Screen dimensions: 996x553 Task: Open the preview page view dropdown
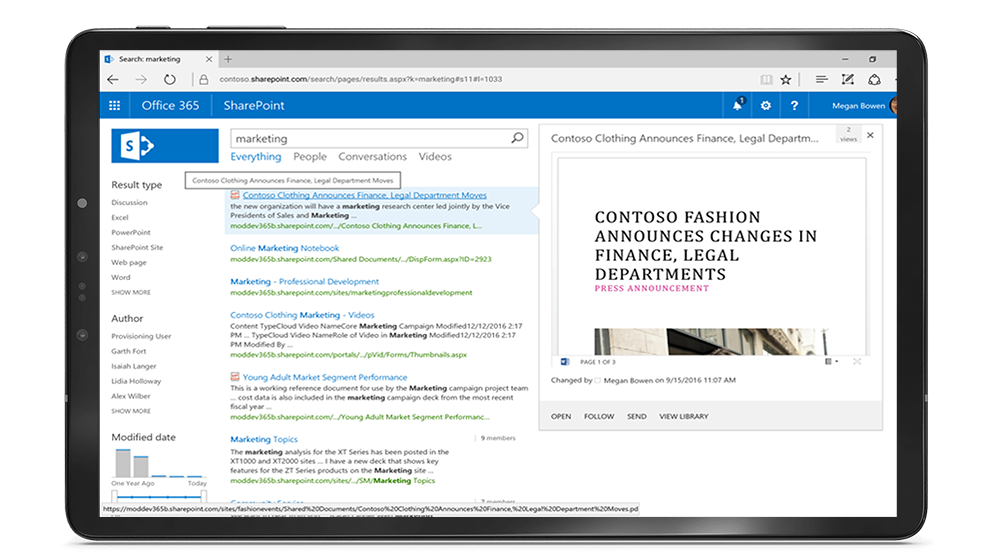coord(831,361)
